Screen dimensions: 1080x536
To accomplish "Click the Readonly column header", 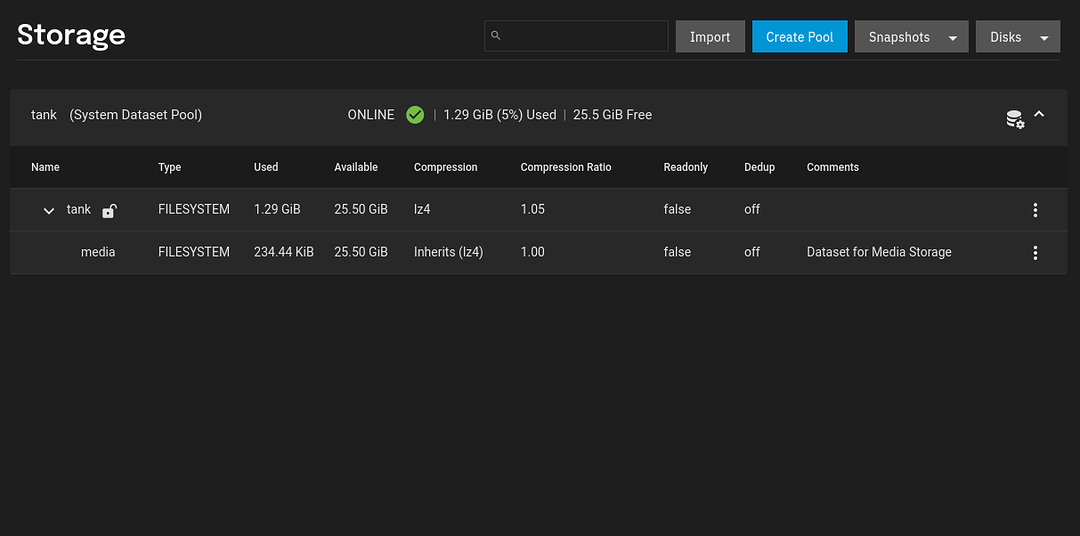I will tap(685, 167).
